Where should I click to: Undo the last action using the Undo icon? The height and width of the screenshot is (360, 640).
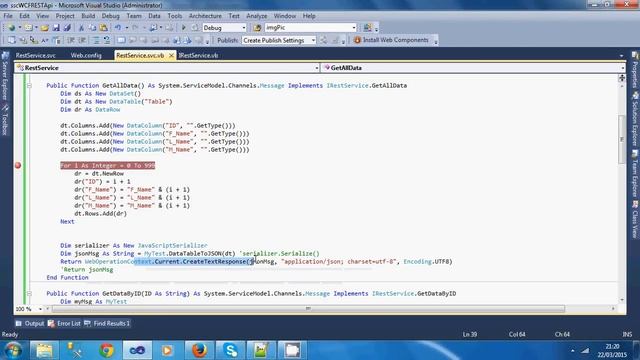coord(118,28)
